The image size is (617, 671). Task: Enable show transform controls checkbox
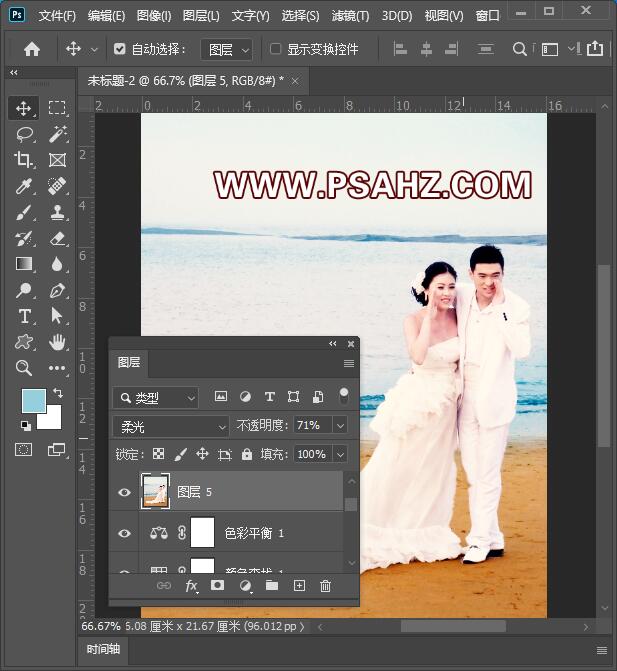pos(275,49)
